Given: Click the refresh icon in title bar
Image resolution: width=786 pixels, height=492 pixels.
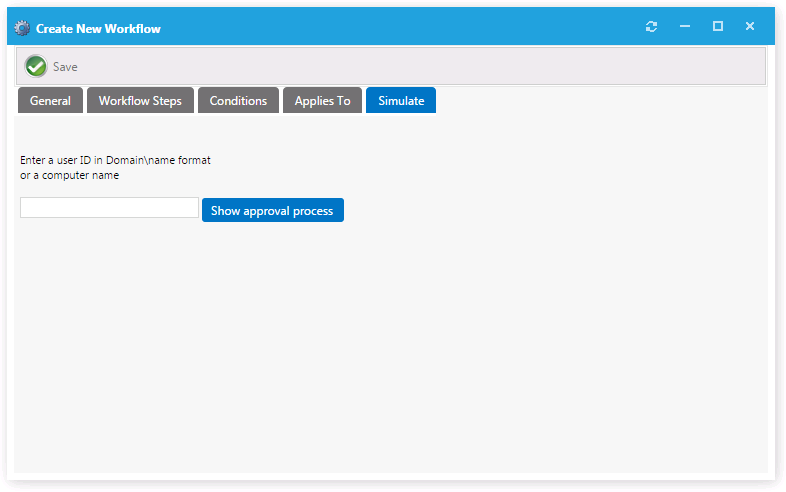Looking at the screenshot, I should tap(652, 27).
